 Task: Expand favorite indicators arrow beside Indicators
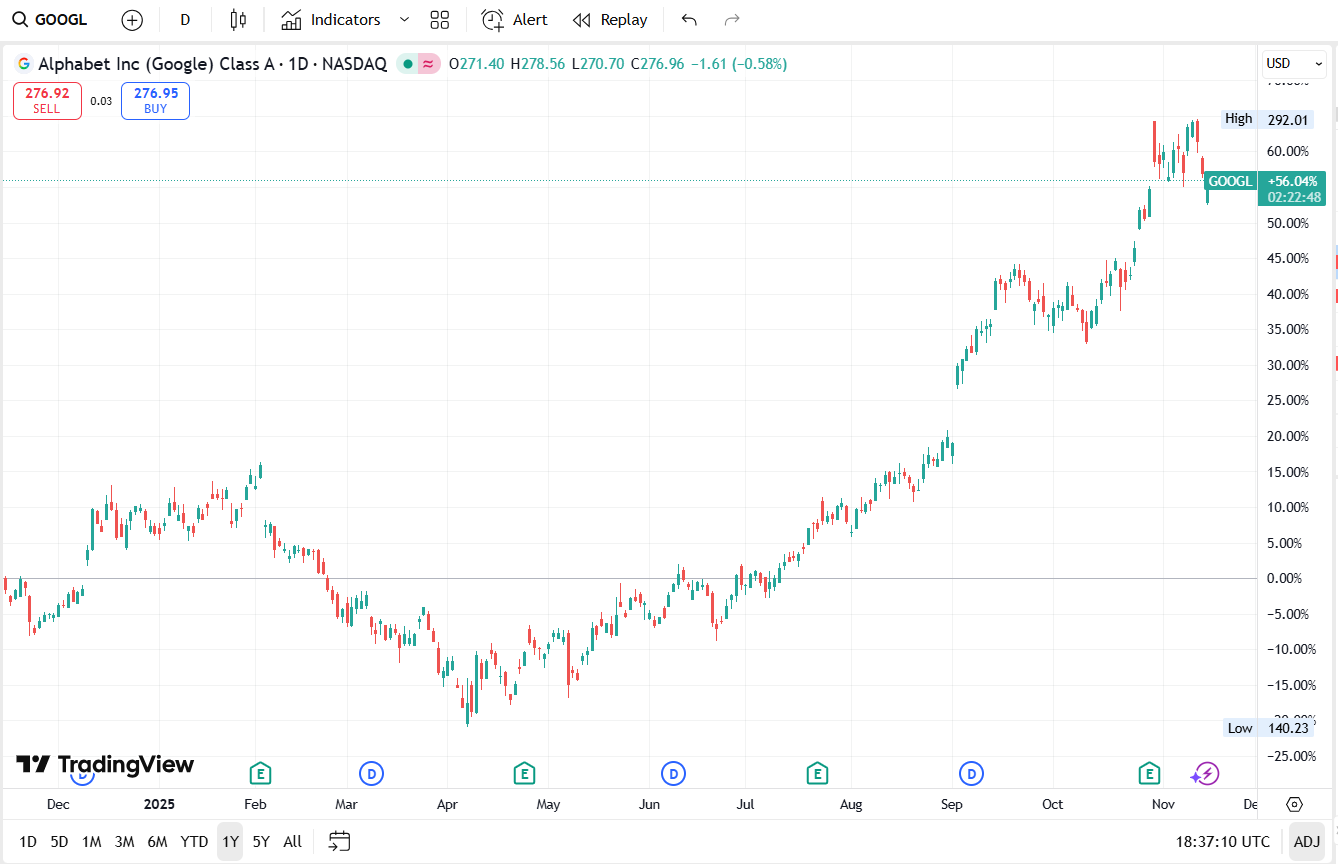coord(404,20)
